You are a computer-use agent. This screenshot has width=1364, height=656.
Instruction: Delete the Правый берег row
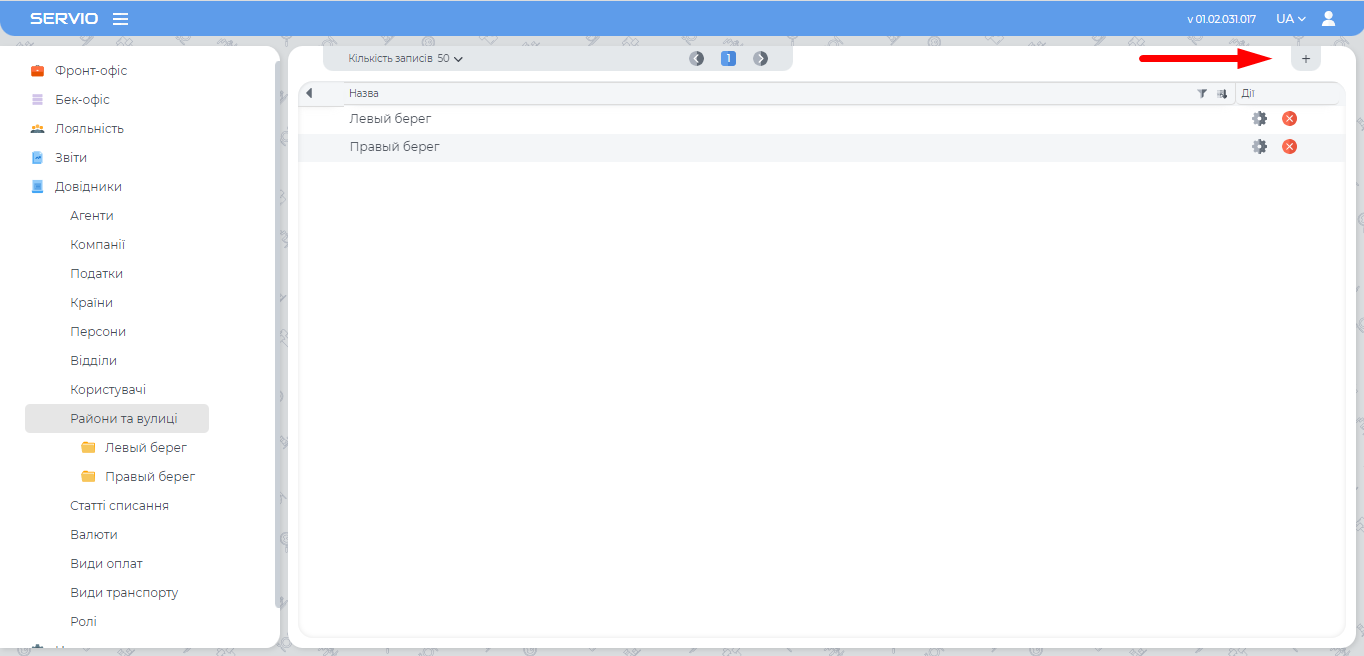click(1289, 147)
